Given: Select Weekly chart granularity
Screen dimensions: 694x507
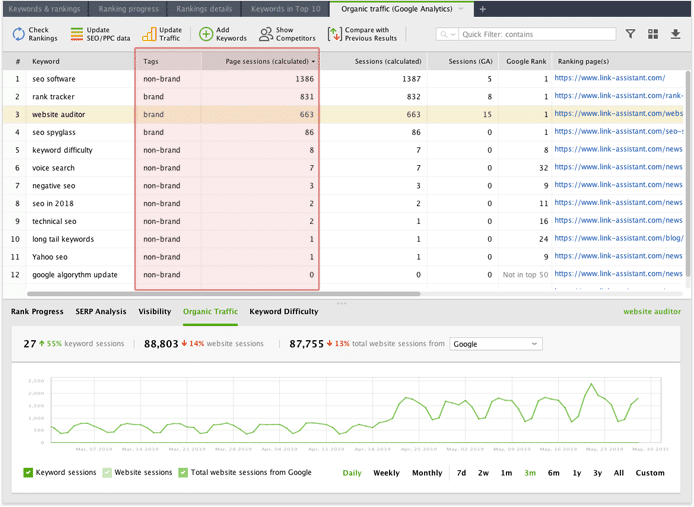Looking at the screenshot, I should click(x=386, y=473).
